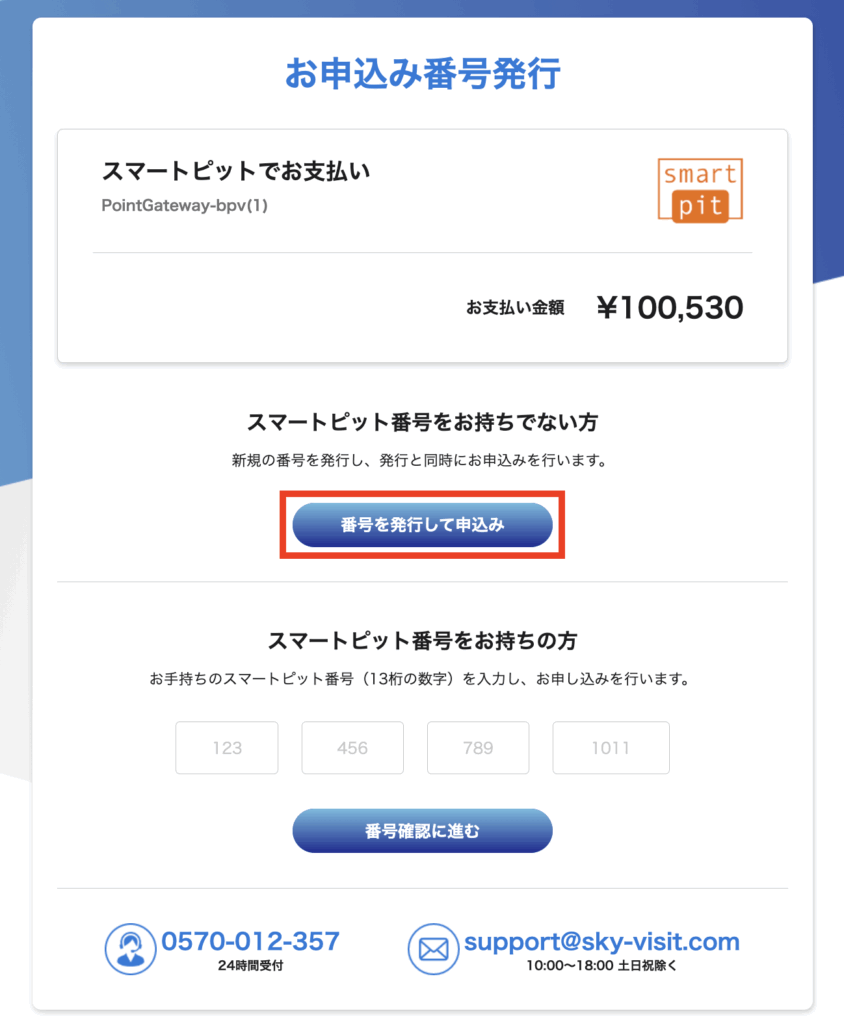Click the 10:00〜18:00 土日祝除く hours text
The width and height of the screenshot is (844, 1024).
[602, 965]
